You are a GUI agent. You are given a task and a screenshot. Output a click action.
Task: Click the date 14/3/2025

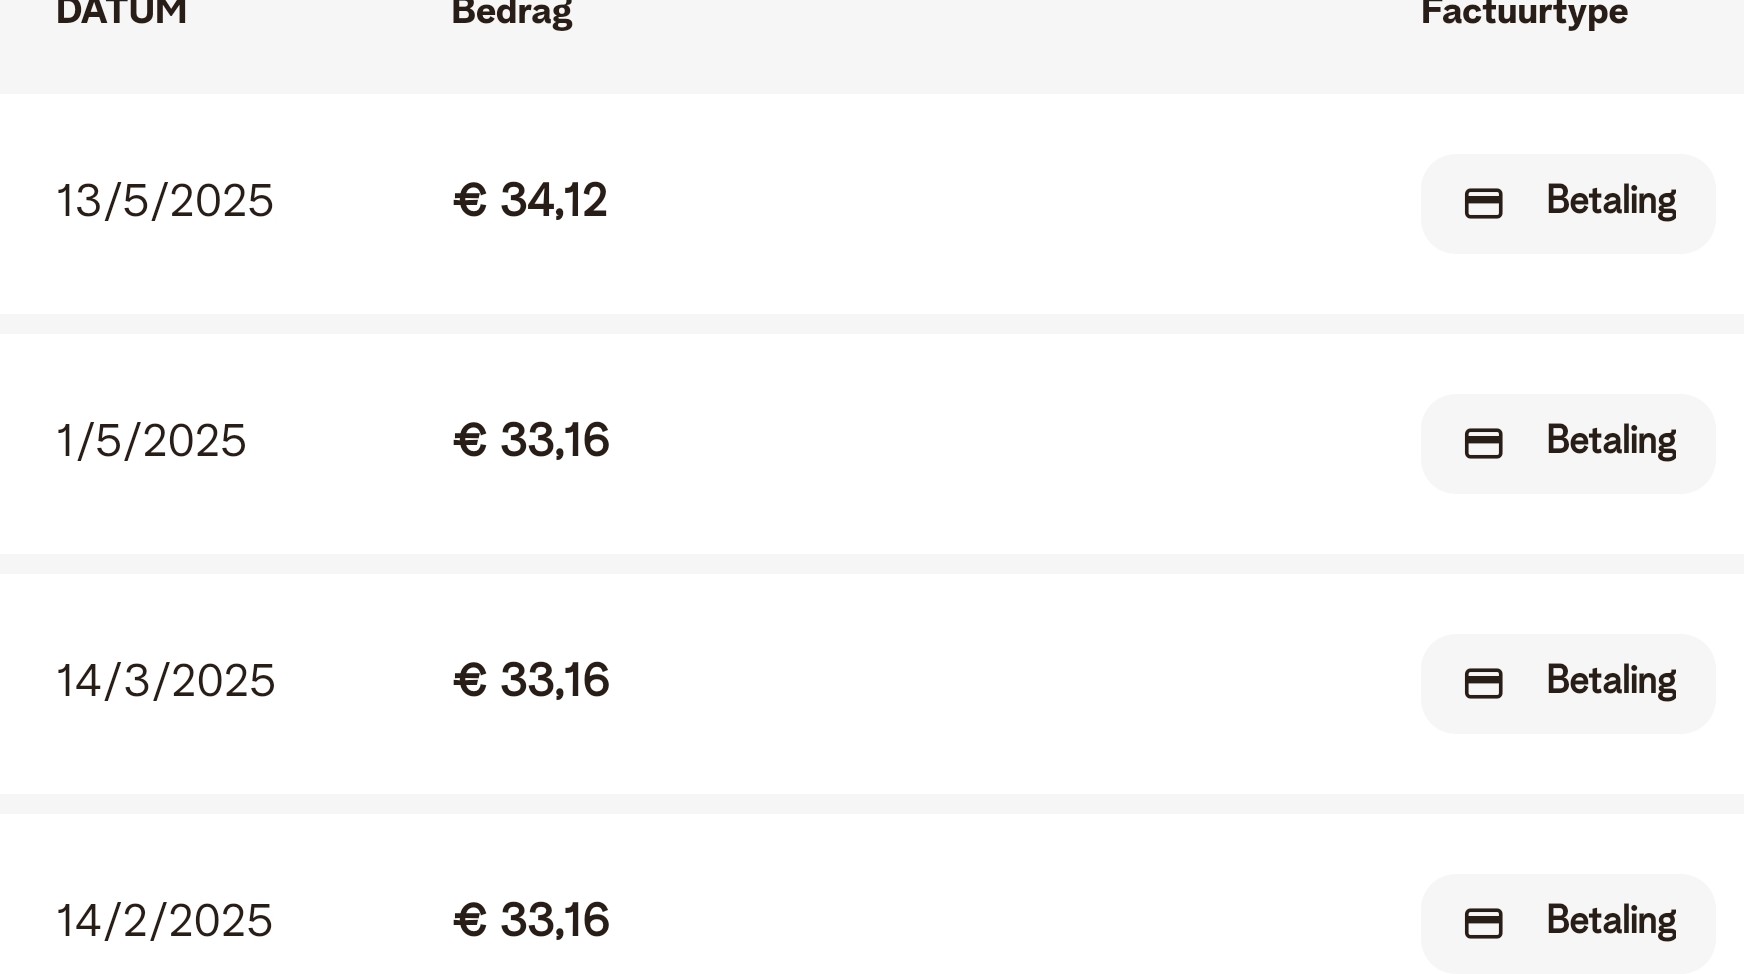click(165, 681)
